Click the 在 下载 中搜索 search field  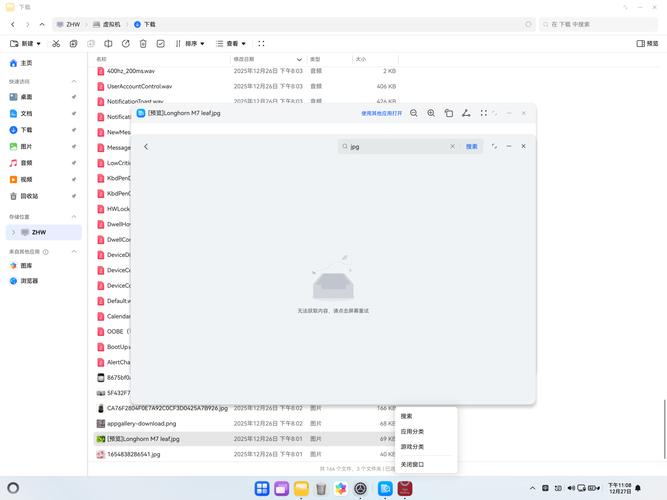coord(598,24)
